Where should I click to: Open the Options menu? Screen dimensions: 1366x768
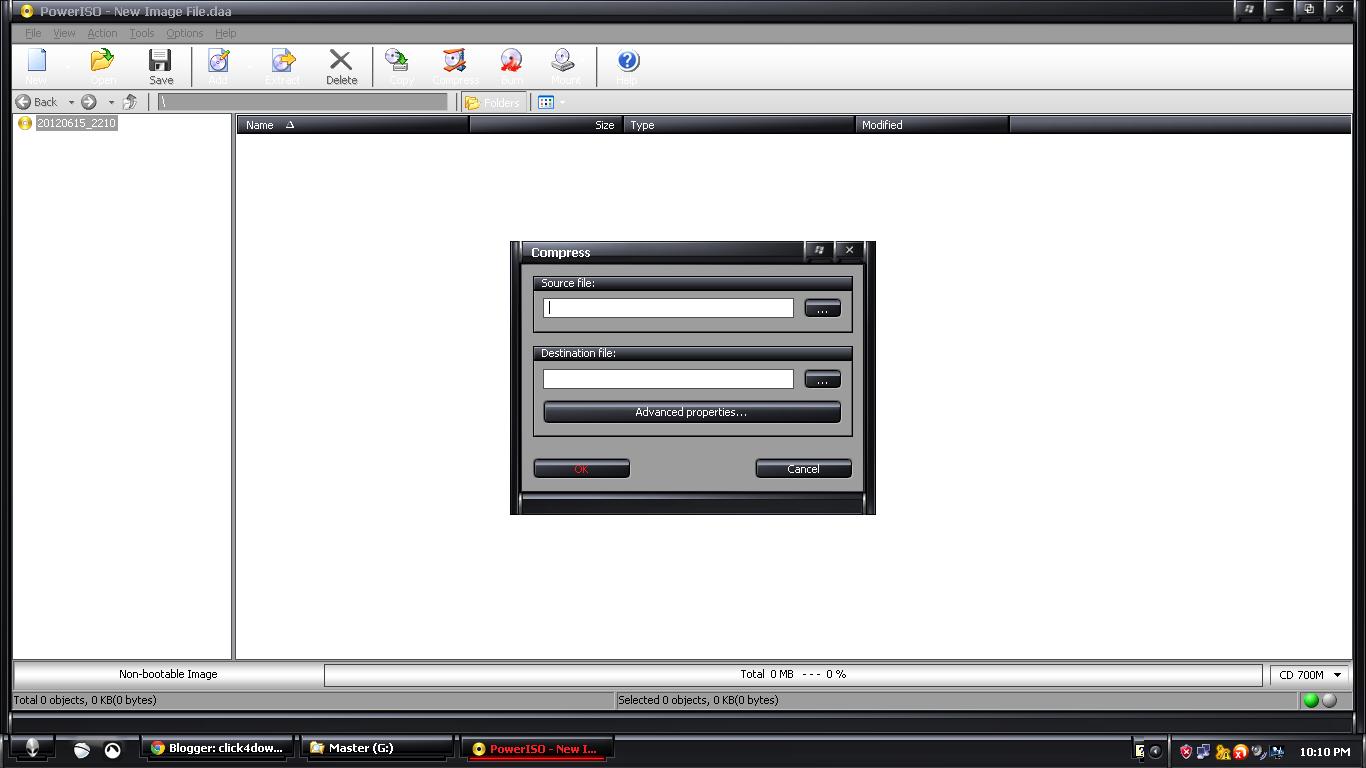coord(185,33)
